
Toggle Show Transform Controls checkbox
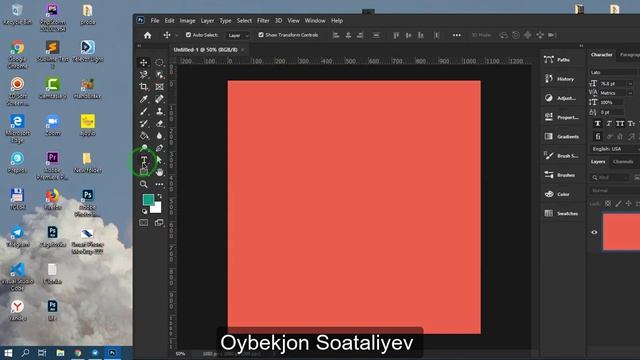click(x=261, y=35)
